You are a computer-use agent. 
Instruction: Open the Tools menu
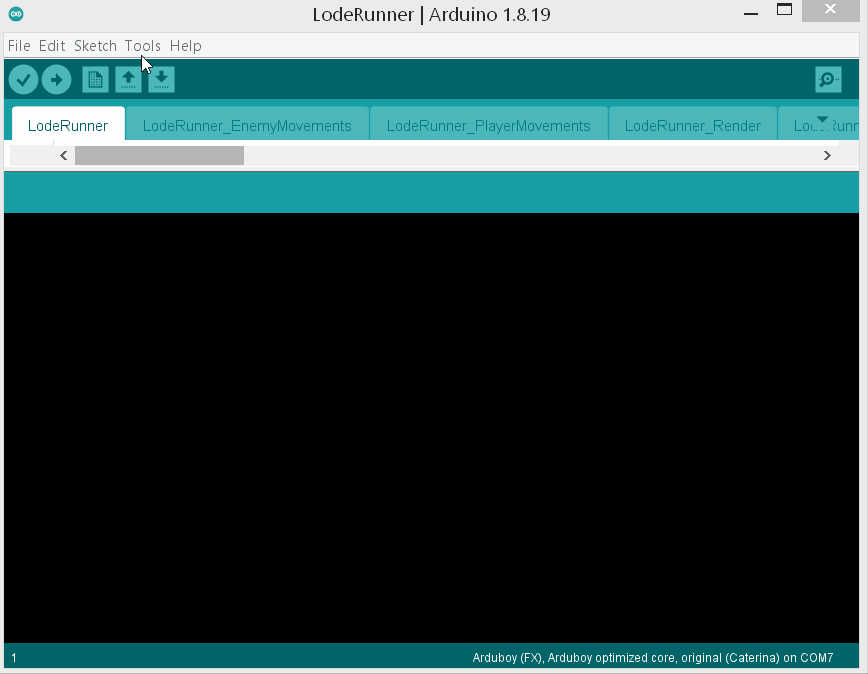(x=142, y=46)
